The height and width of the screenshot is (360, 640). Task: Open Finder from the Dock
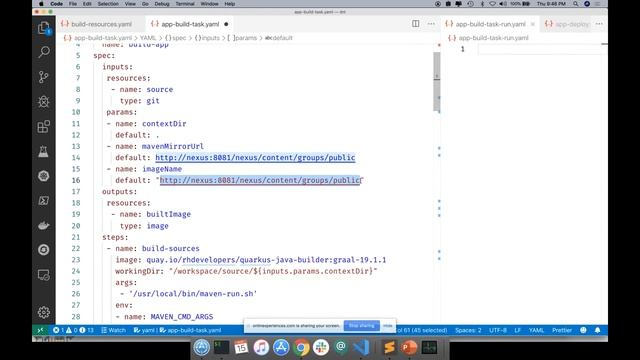pos(201,347)
